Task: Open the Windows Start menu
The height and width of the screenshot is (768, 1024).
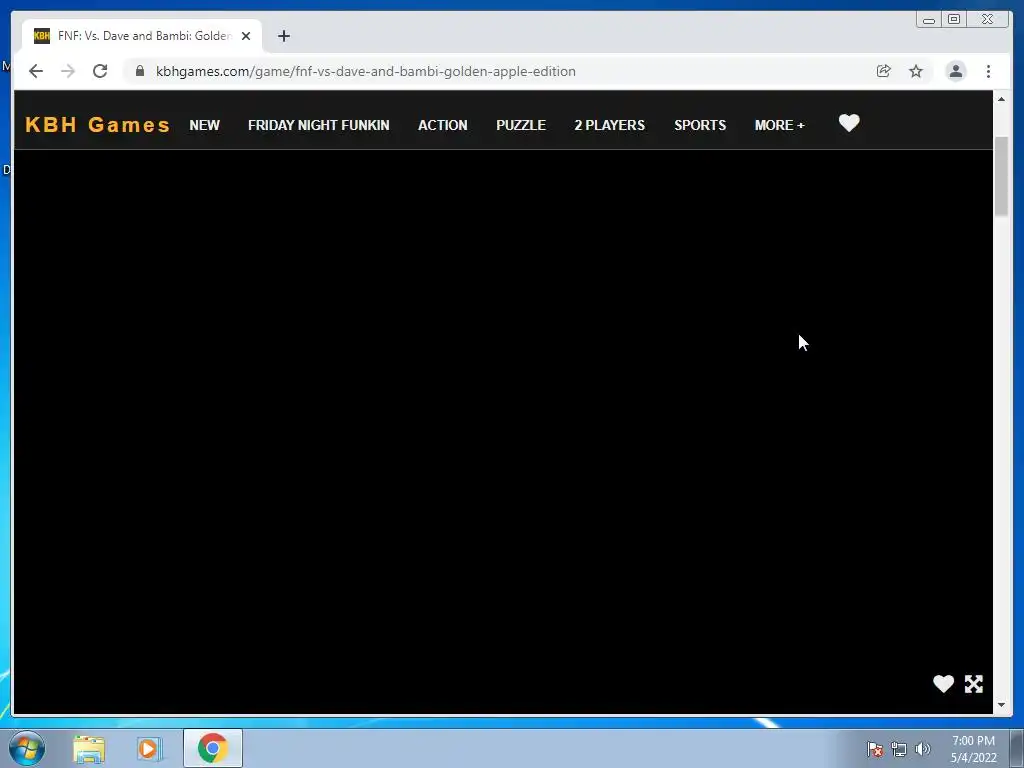Action: point(27,748)
